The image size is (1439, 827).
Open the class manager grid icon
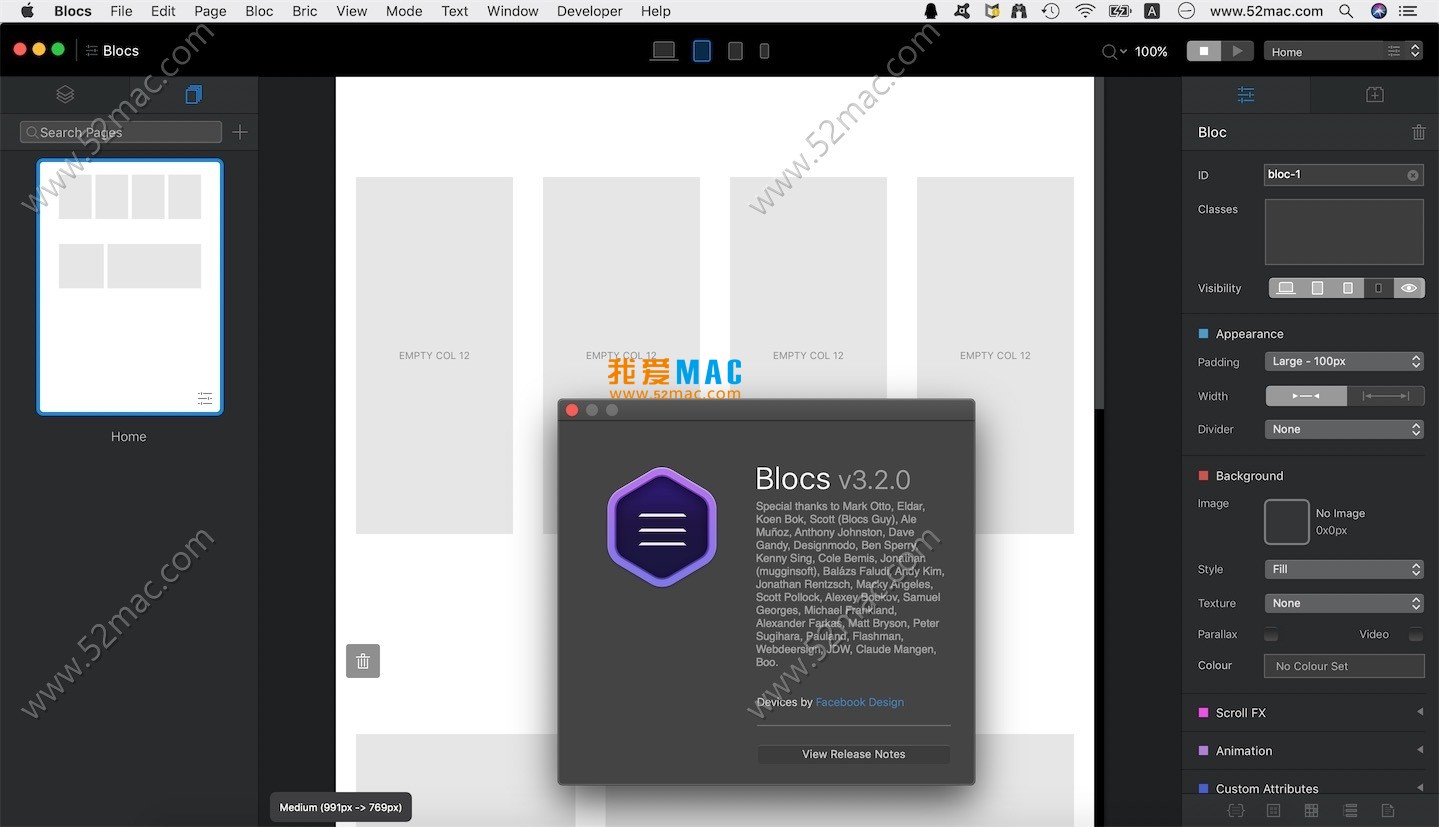1273,811
